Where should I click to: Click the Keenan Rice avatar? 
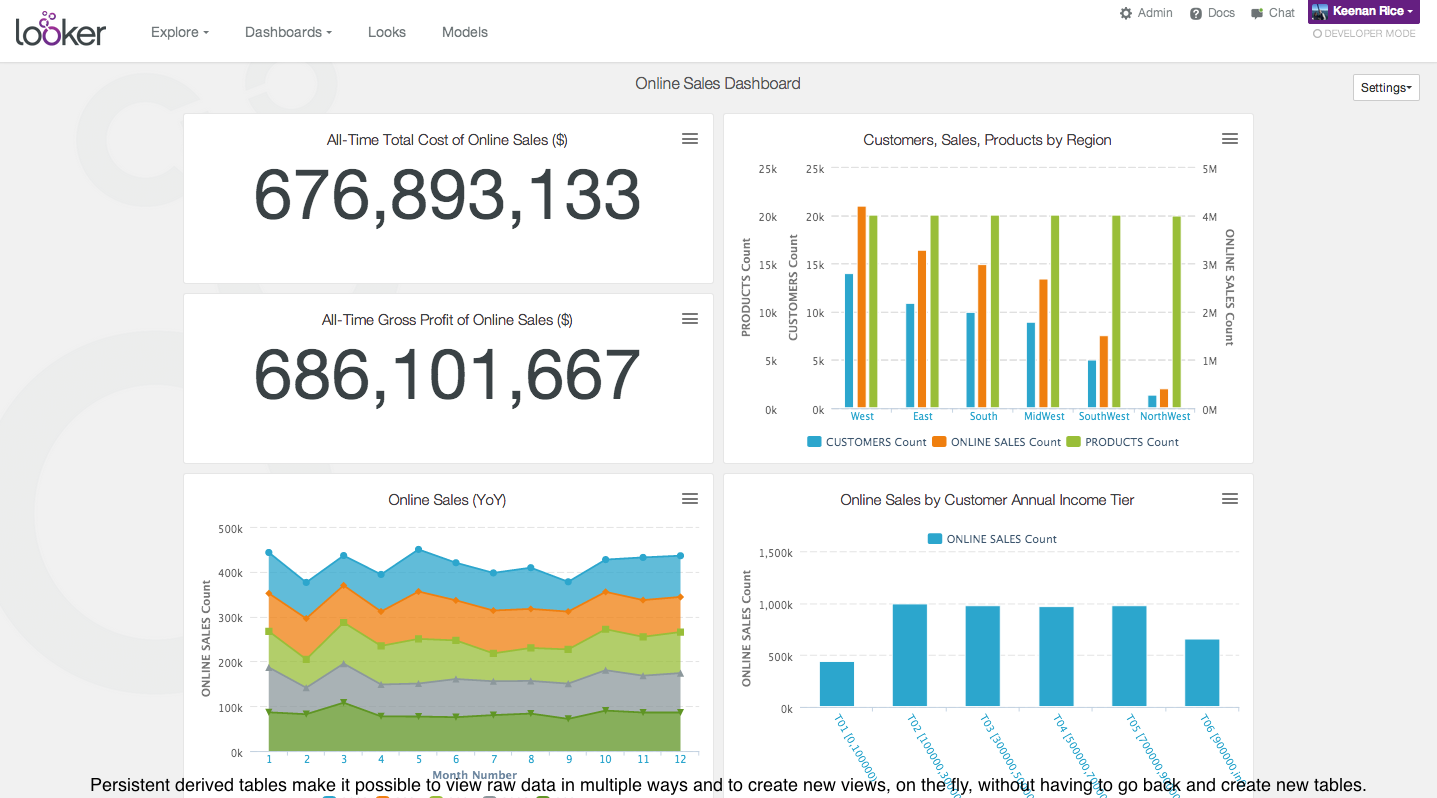point(1320,12)
